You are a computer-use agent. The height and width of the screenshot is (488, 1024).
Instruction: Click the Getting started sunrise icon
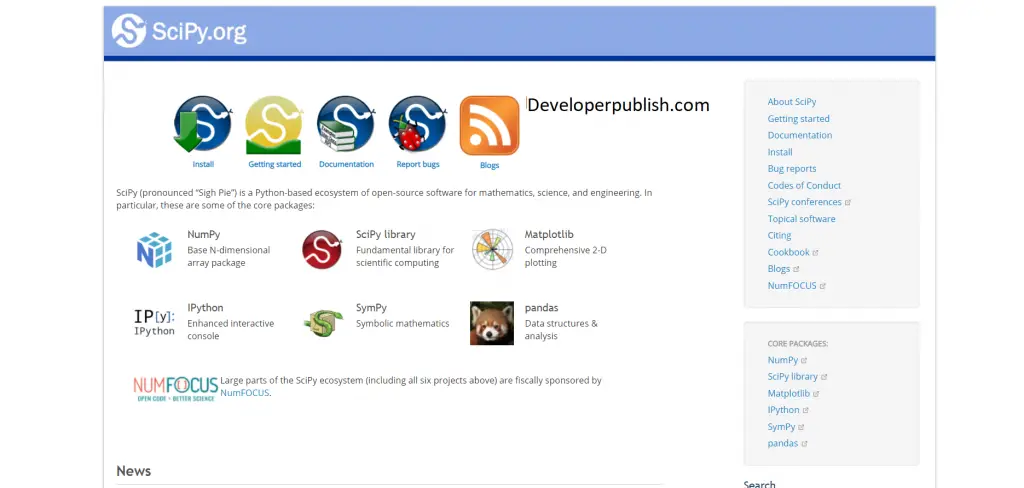[x=274, y=125]
